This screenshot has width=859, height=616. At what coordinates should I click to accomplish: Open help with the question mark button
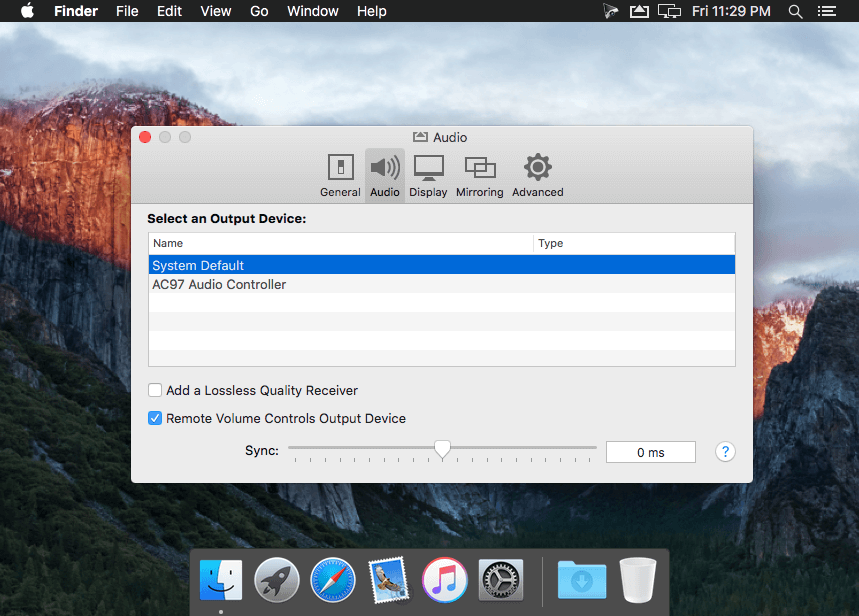click(x=725, y=452)
